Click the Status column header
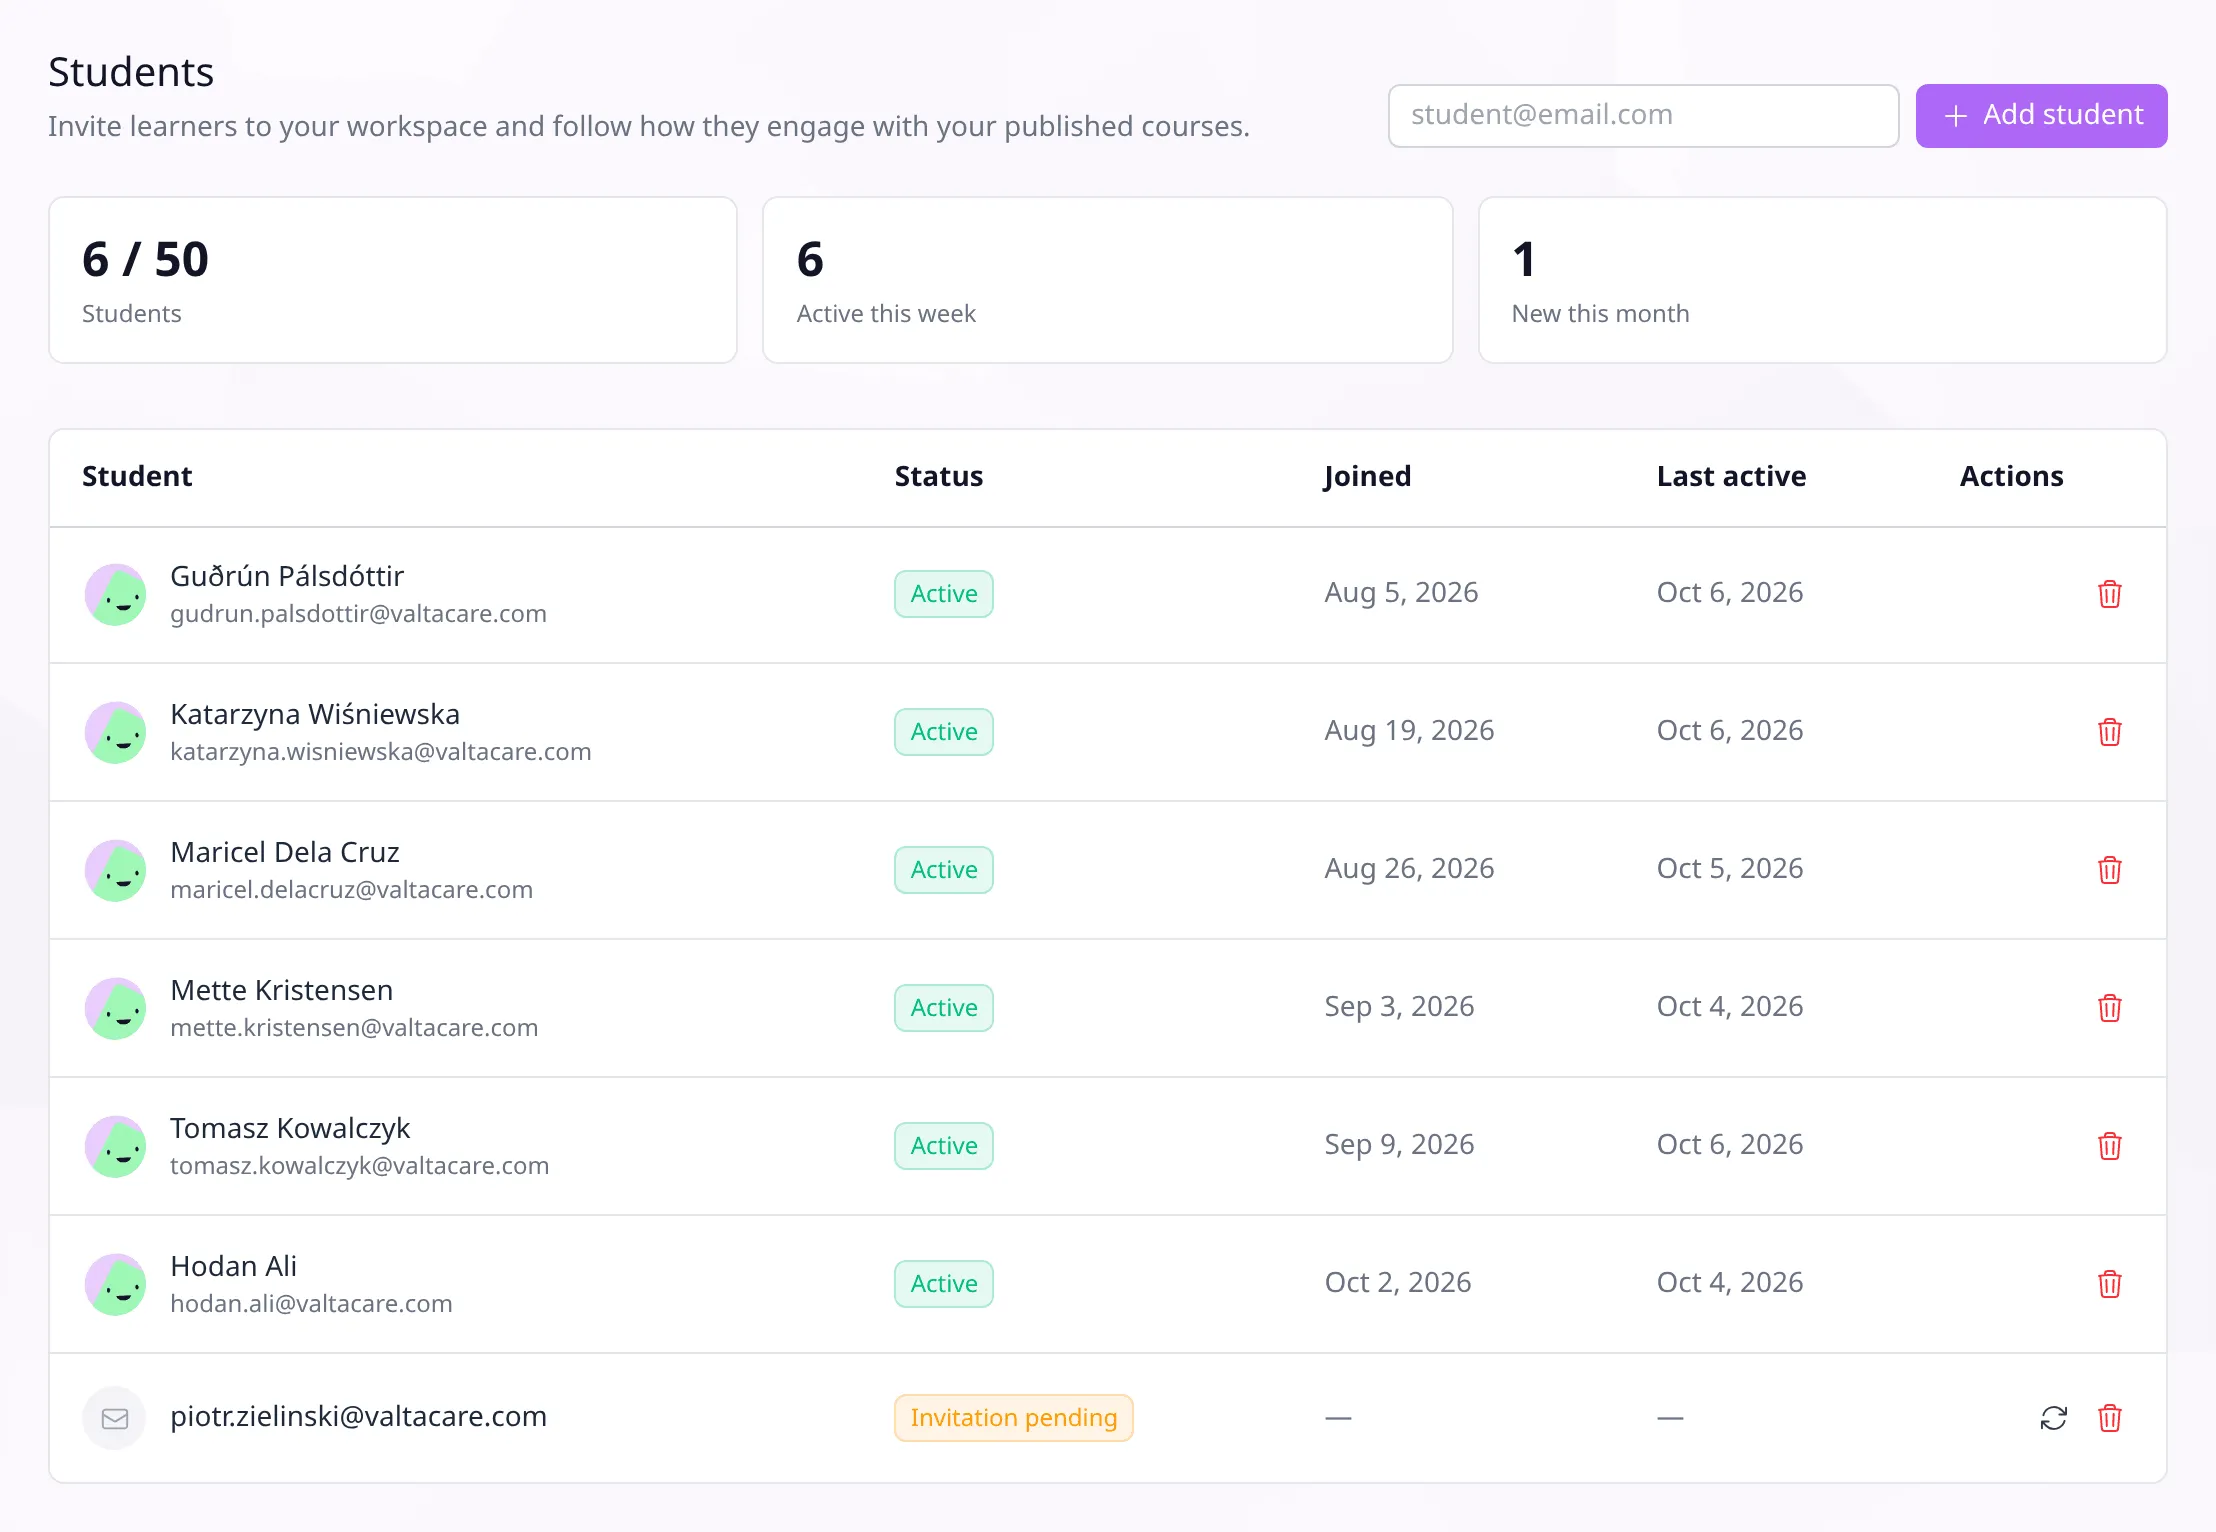The width and height of the screenshot is (2216, 1532). [x=938, y=476]
